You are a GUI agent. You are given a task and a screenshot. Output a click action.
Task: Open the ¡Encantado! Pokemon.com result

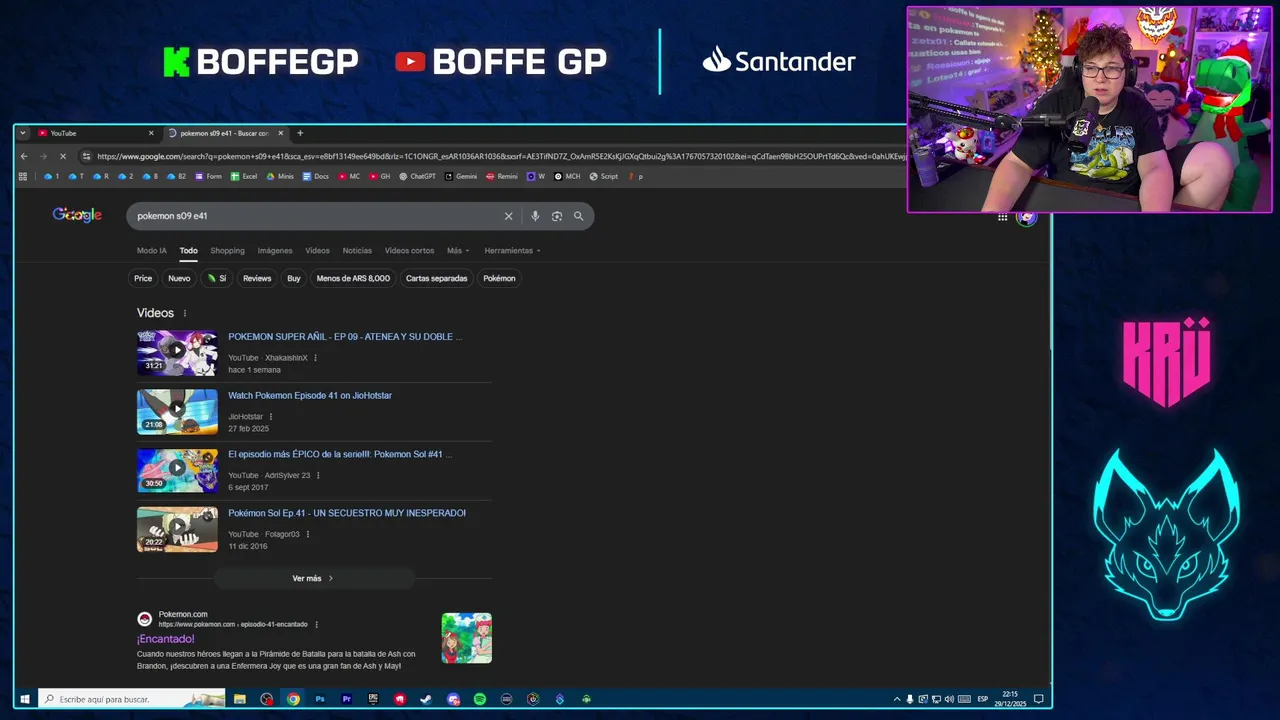click(166, 639)
